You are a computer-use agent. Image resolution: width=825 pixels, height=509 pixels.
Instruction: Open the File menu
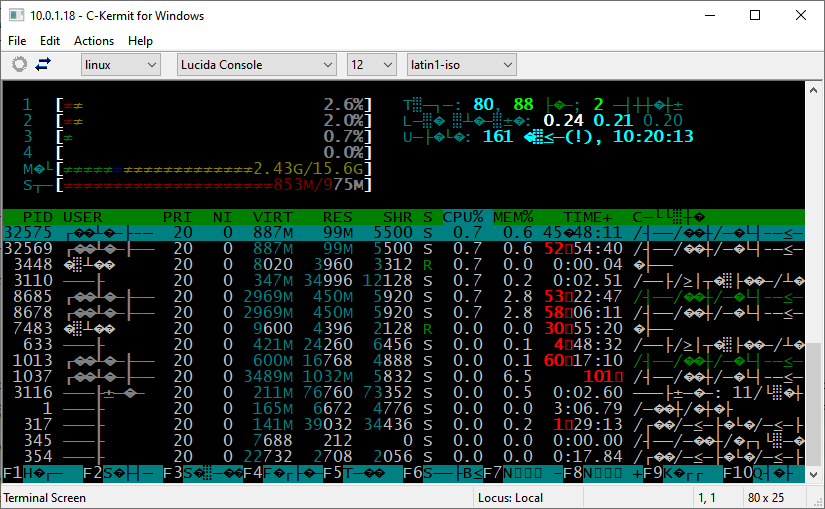(17, 41)
